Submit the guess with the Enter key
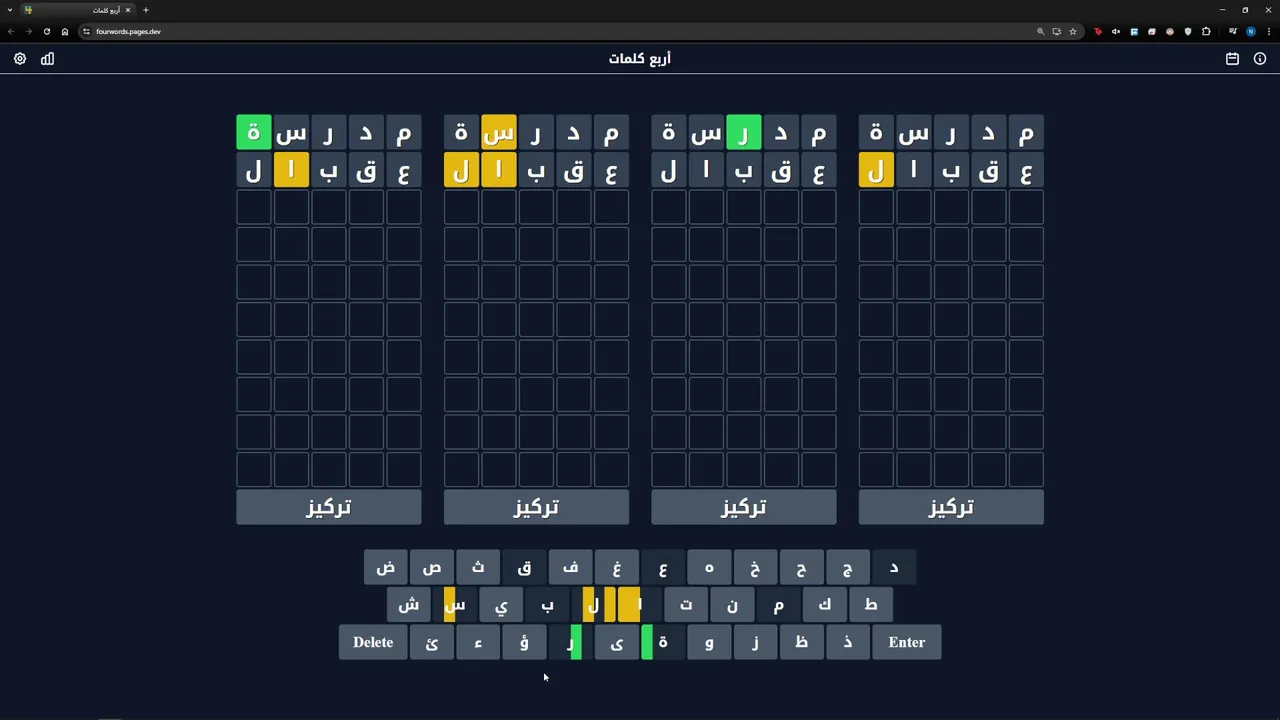 pos(907,642)
